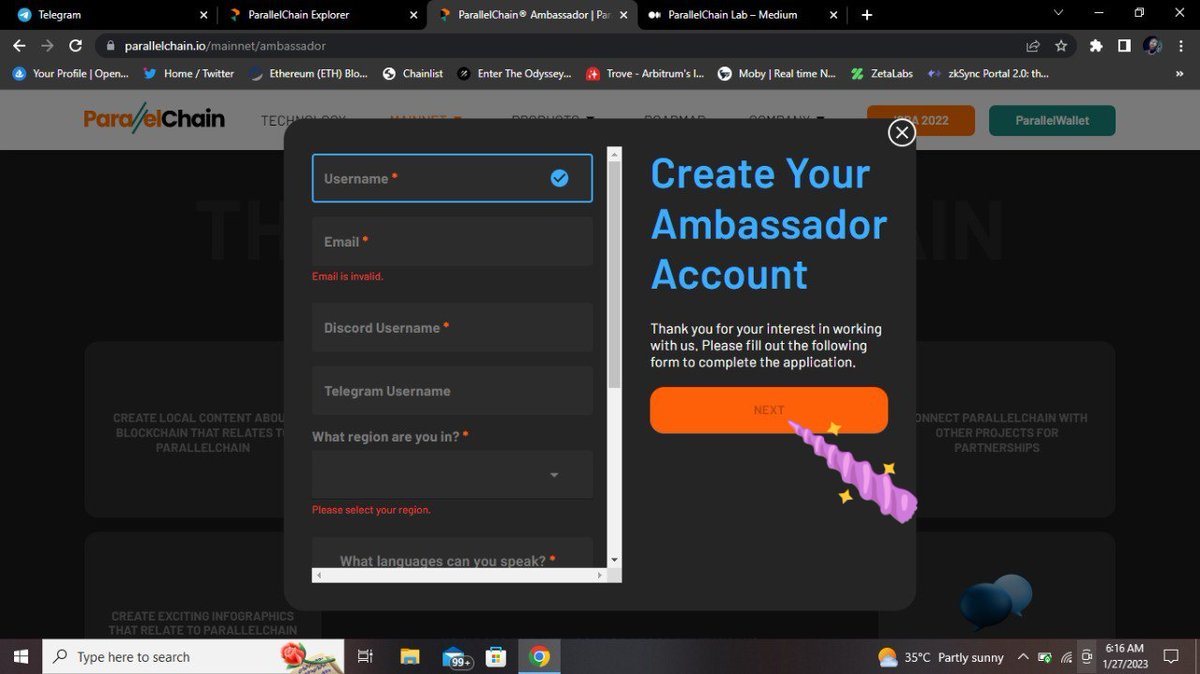Click into the Telegram Username field
This screenshot has height=674, width=1200.
coord(452,391)
